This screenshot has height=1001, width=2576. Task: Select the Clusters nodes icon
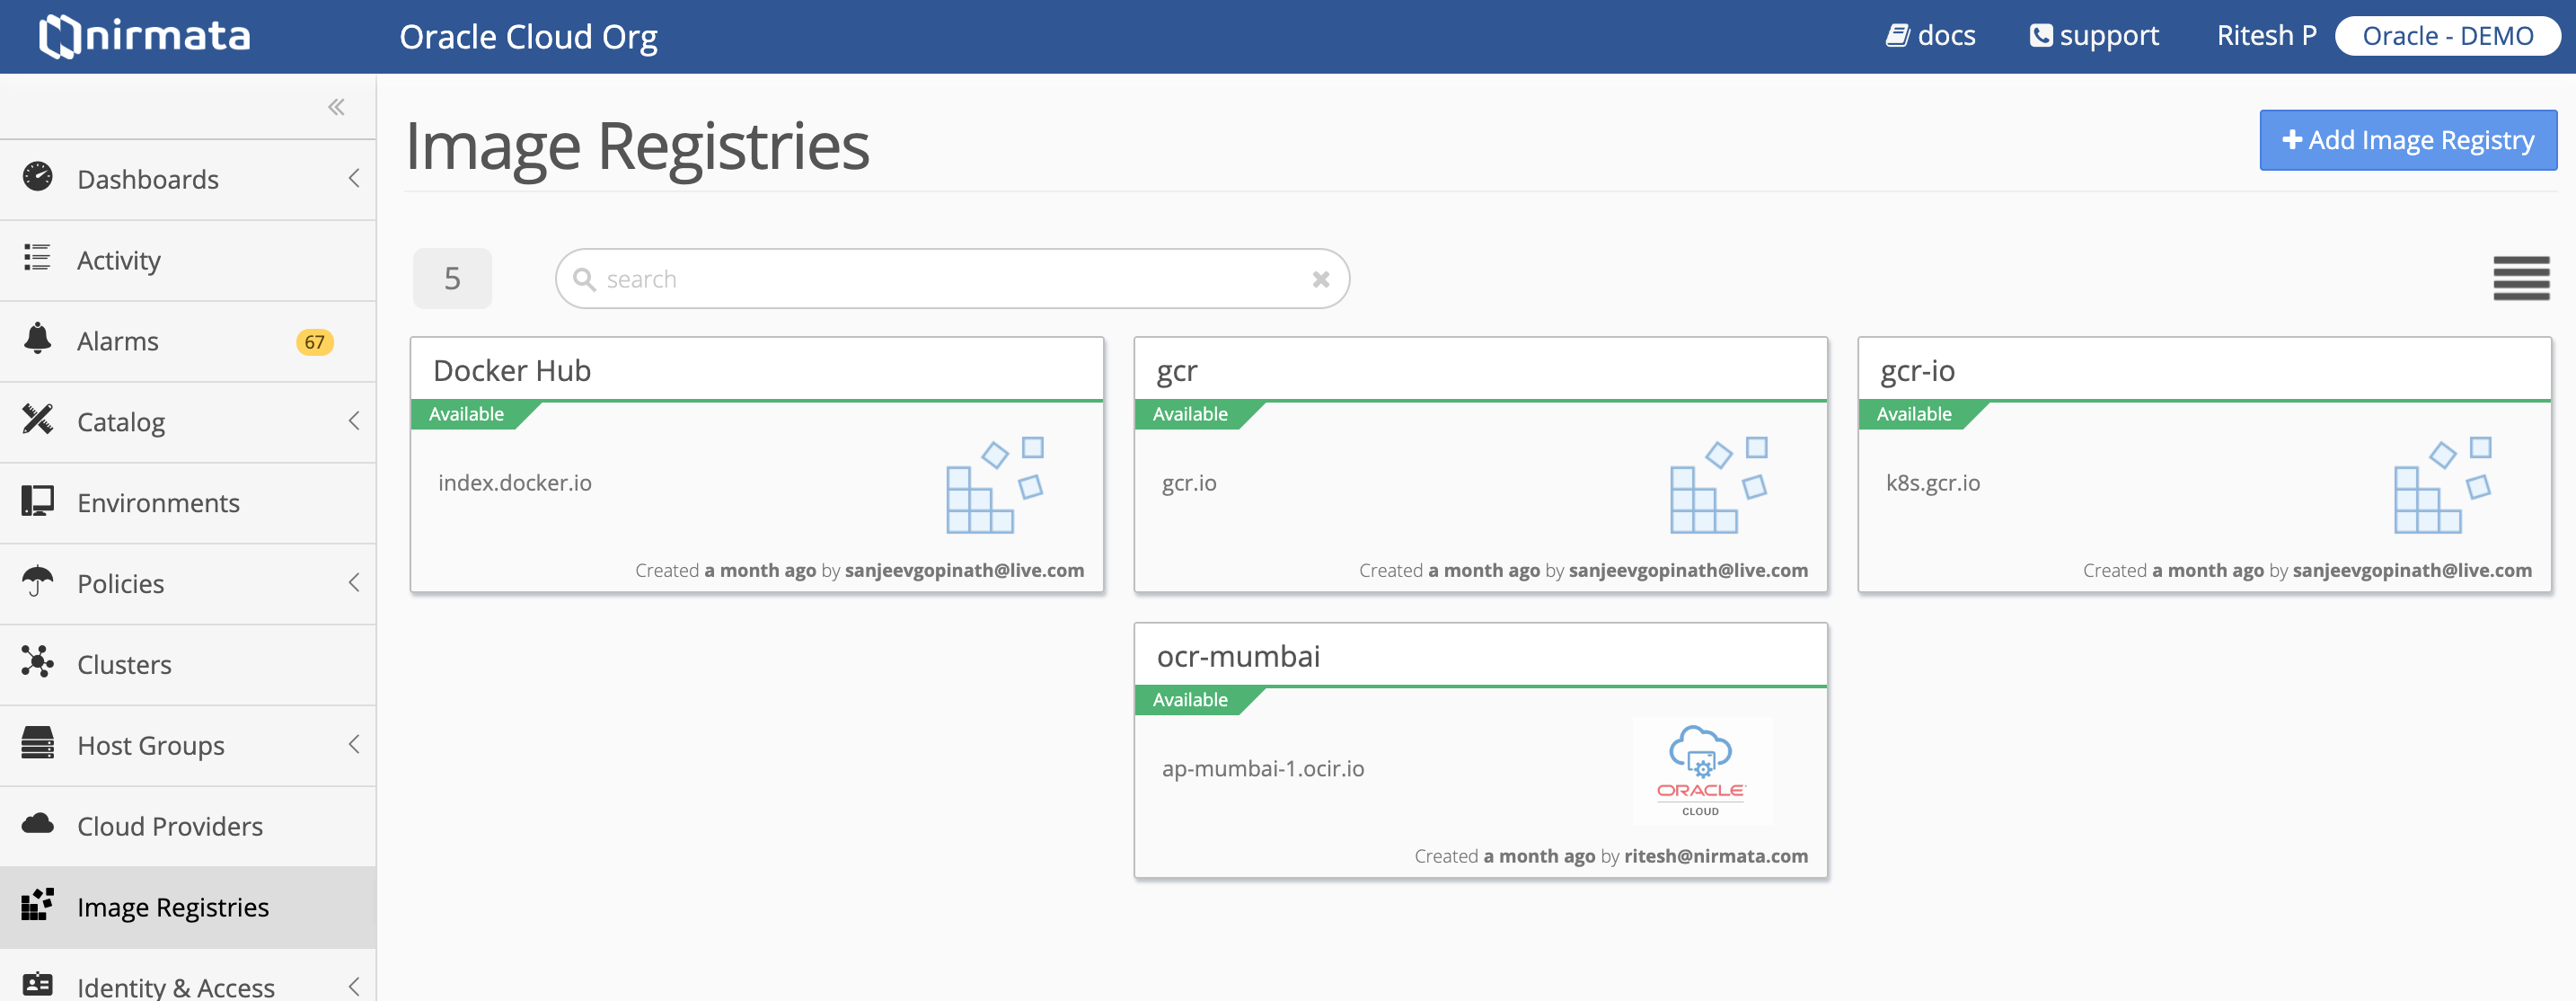point(37,663)
